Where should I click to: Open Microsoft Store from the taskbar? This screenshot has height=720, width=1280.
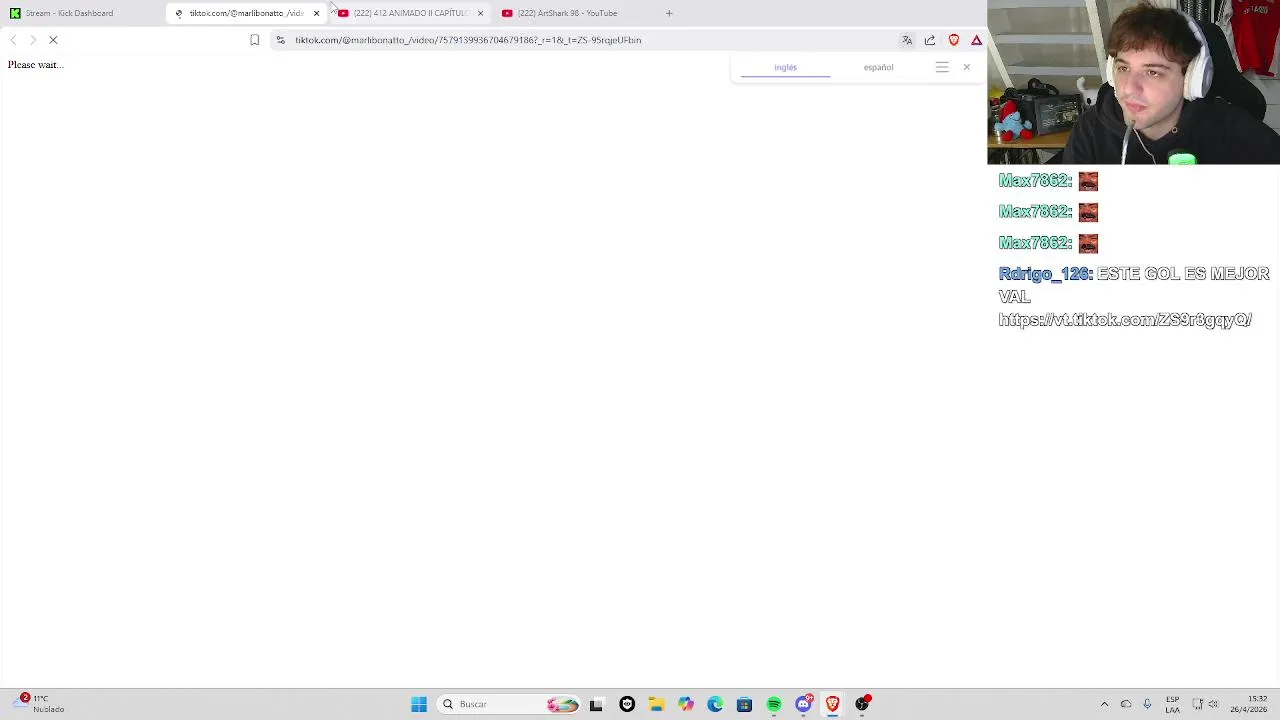pyautogui.click(x=744, y=704)
